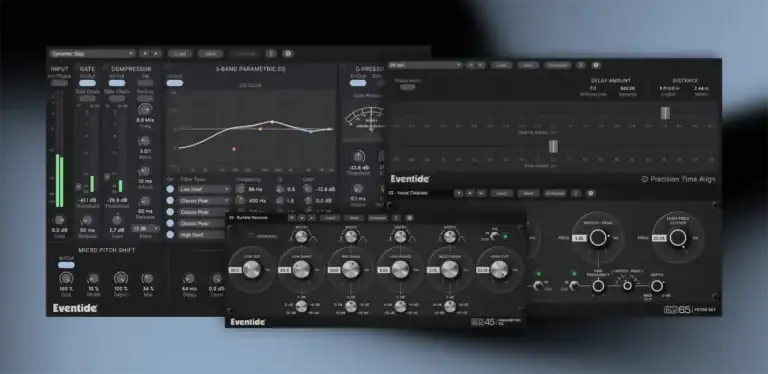Viewport: 768px width, 374px height.
Task: Click Save in the channel strip toolbar
Action: pyautogui.click(x=211, y=53)
